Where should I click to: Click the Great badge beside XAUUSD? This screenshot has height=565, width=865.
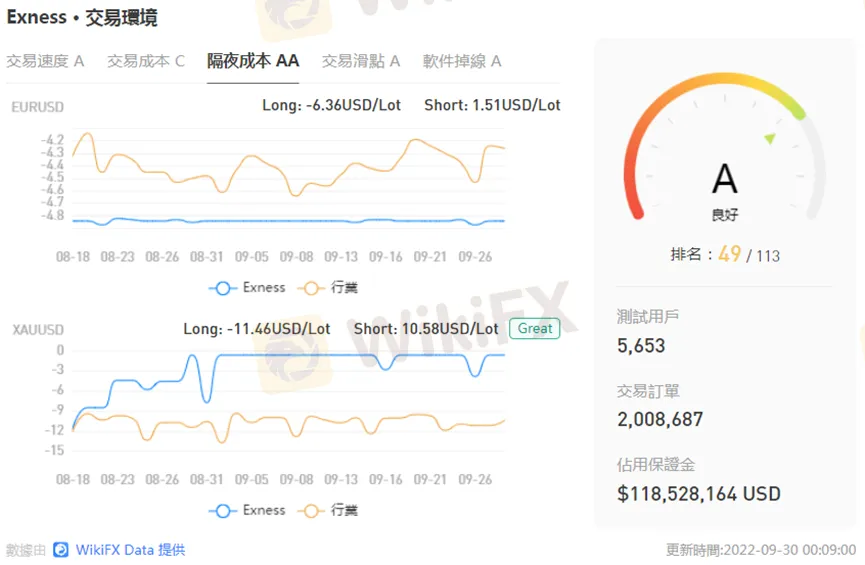click(x=535, y=329)
